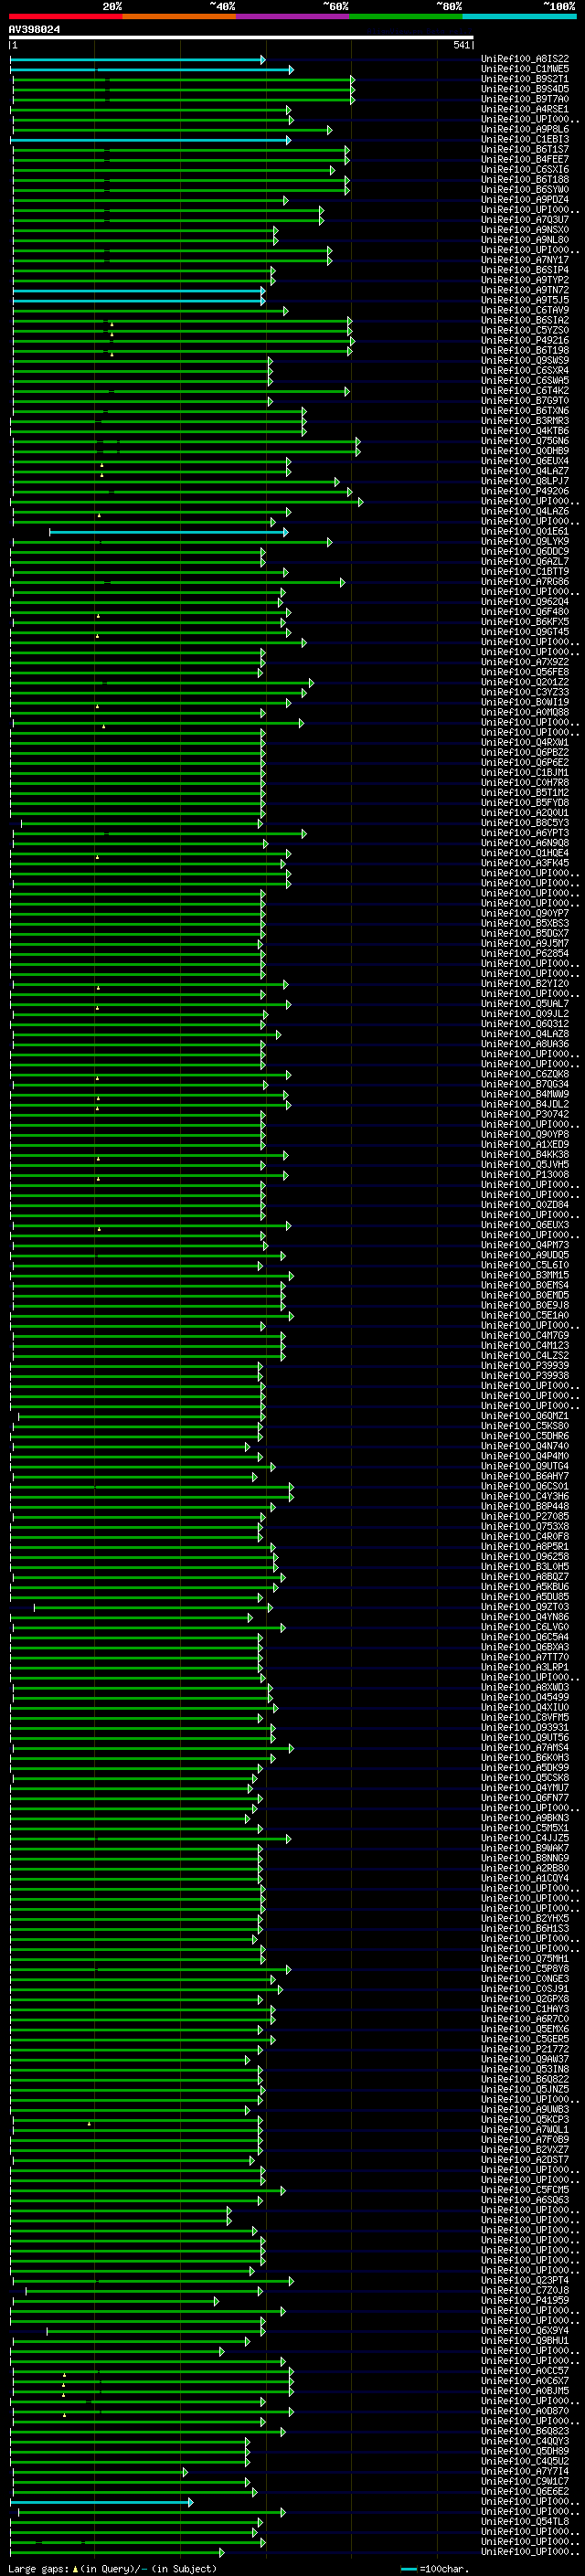The width and height of the screenshot is (585, 2576).
Task: Open hit UniRef100_A9PDZ4
Action: [x=525, y=200]
